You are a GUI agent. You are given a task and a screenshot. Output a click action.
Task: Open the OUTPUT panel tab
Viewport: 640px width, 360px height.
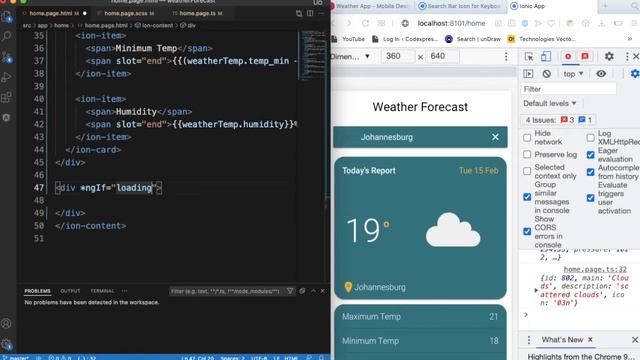tap(70, 291)
